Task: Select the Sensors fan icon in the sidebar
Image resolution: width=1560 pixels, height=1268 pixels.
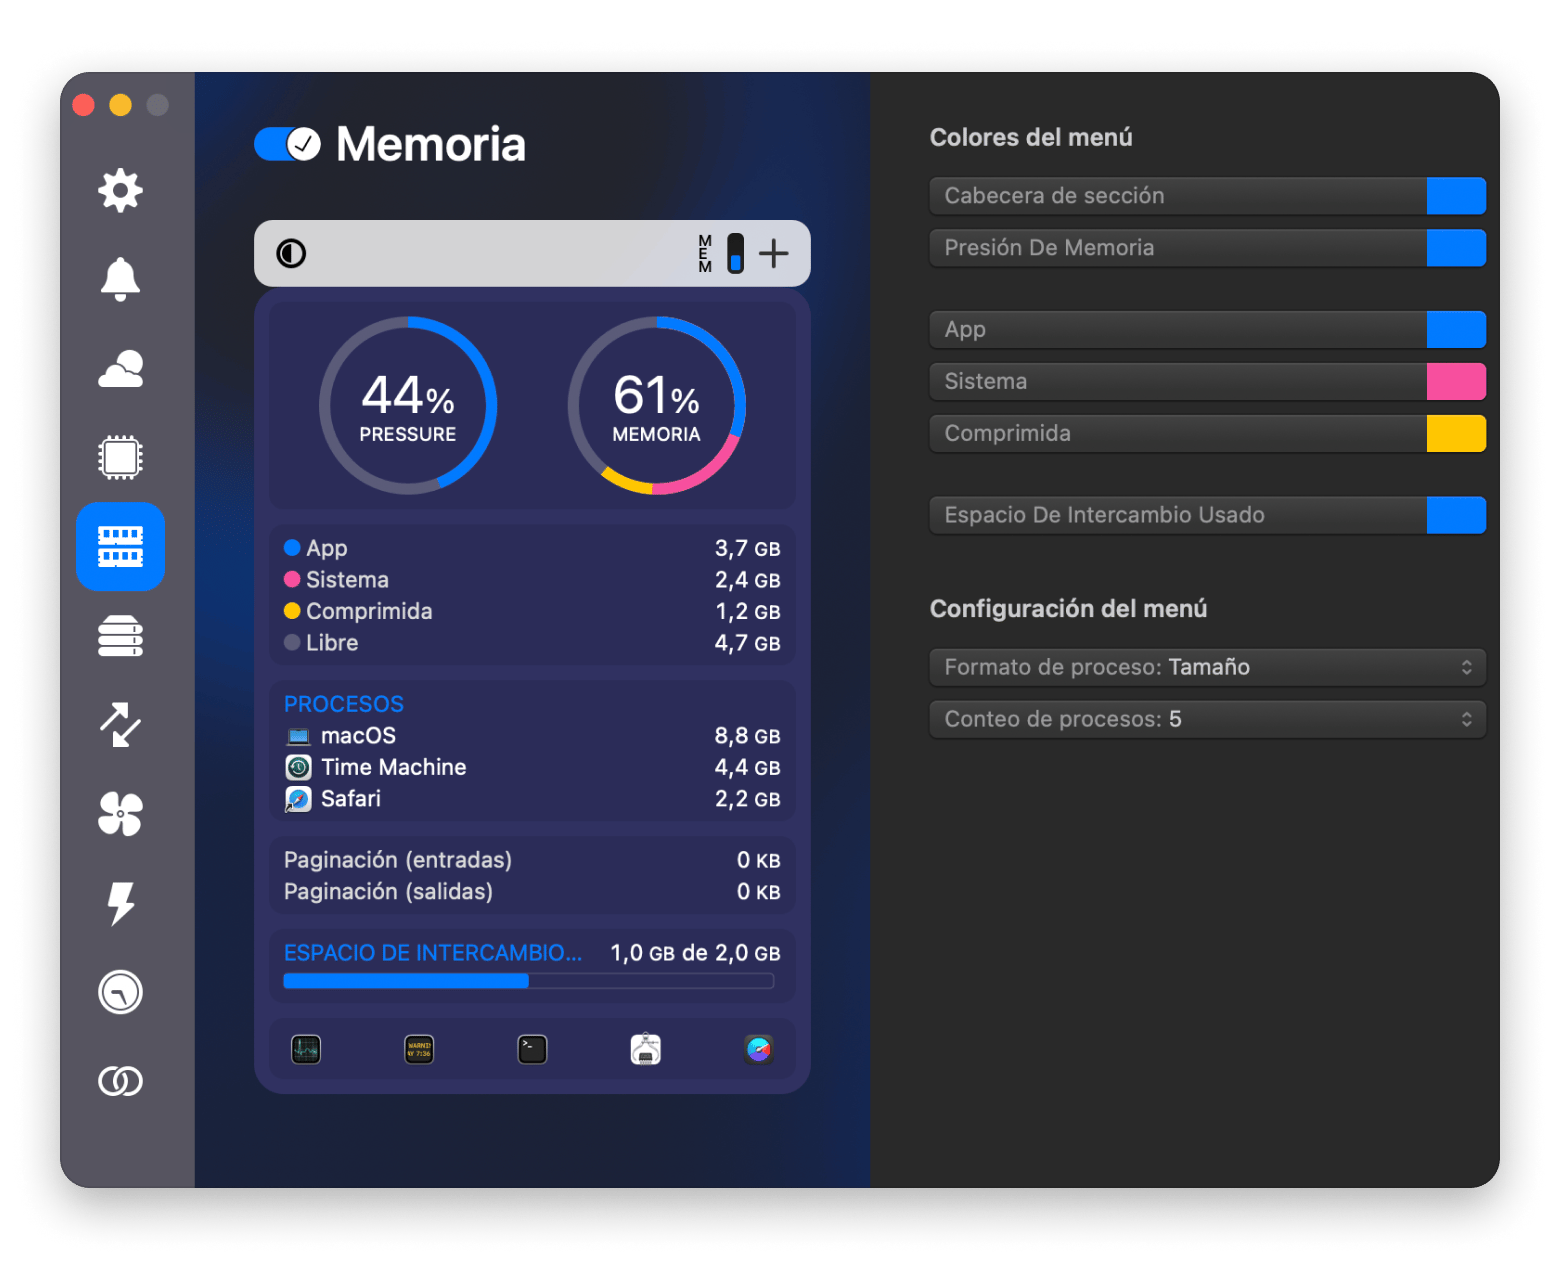Action: (120, 814)
